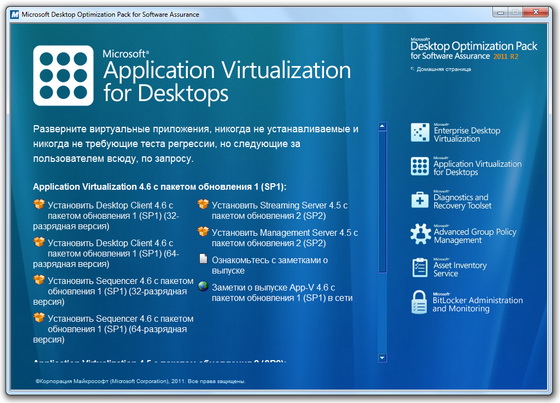Click box icon for Desktop Client 4.6 64-разрядная
Image resolution: width=560 pixels, height=403 pixels.
tap(39, 242)
